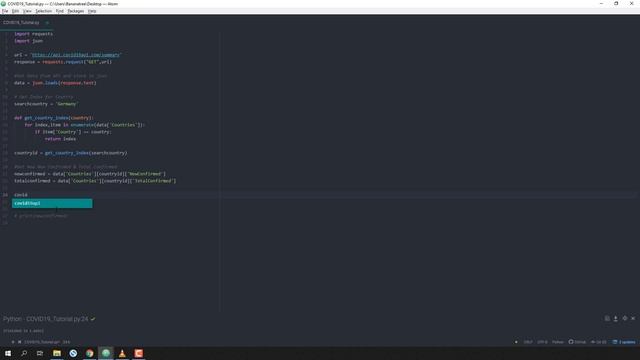Open the Git status bar item
The width and height of the screenshot is (640, 360).
tap(598, 342)
